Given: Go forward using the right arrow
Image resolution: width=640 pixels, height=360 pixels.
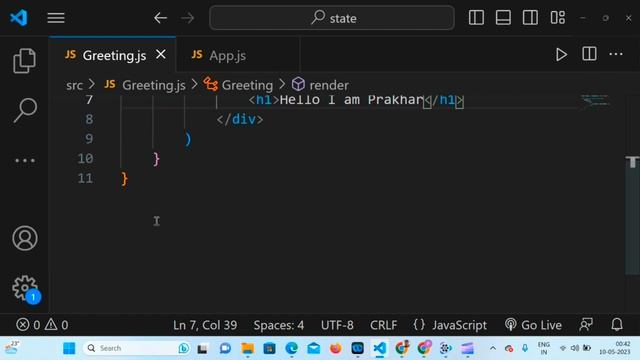Looking at the screenshot, I should [x=188, y=18].
